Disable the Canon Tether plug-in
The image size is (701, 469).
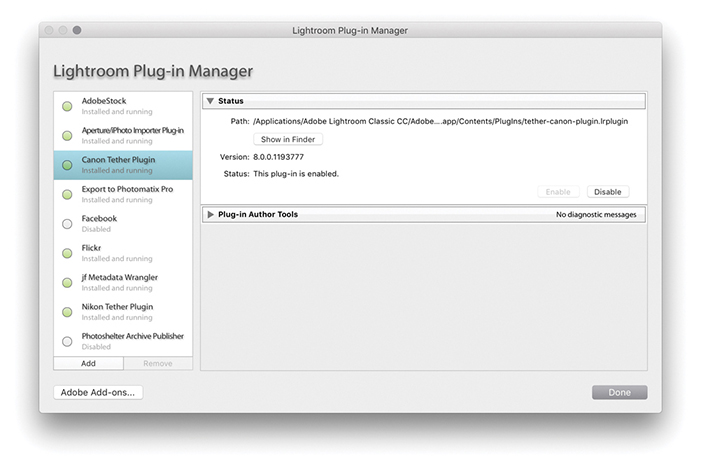click(x=608, y=191)
